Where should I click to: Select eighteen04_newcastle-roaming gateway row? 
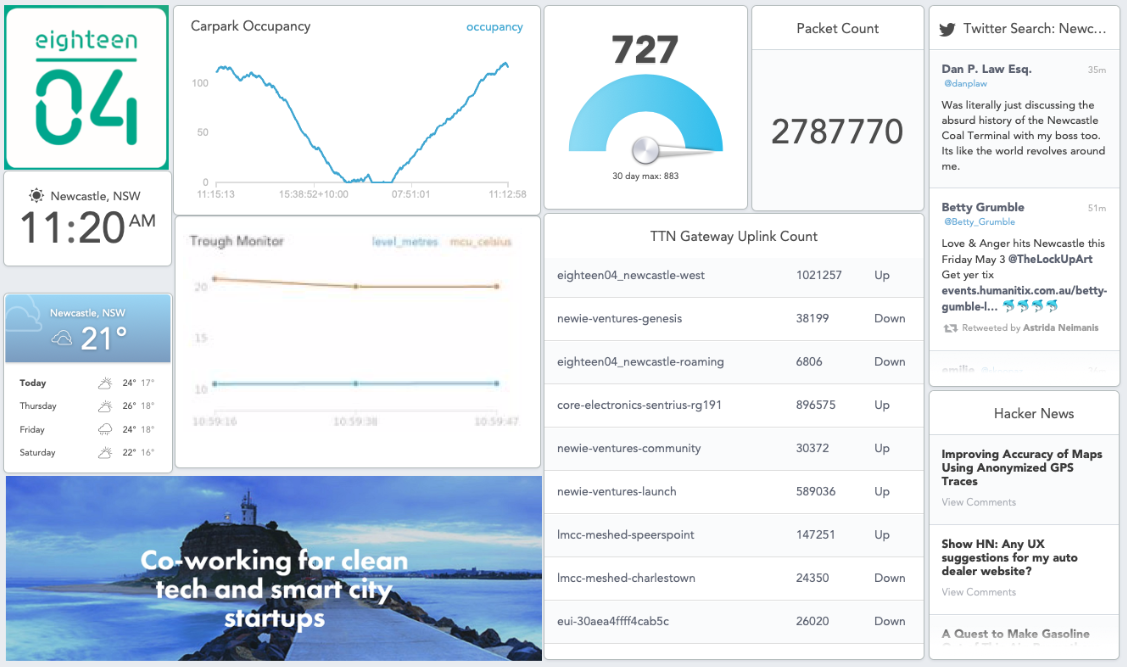[733, 362]
